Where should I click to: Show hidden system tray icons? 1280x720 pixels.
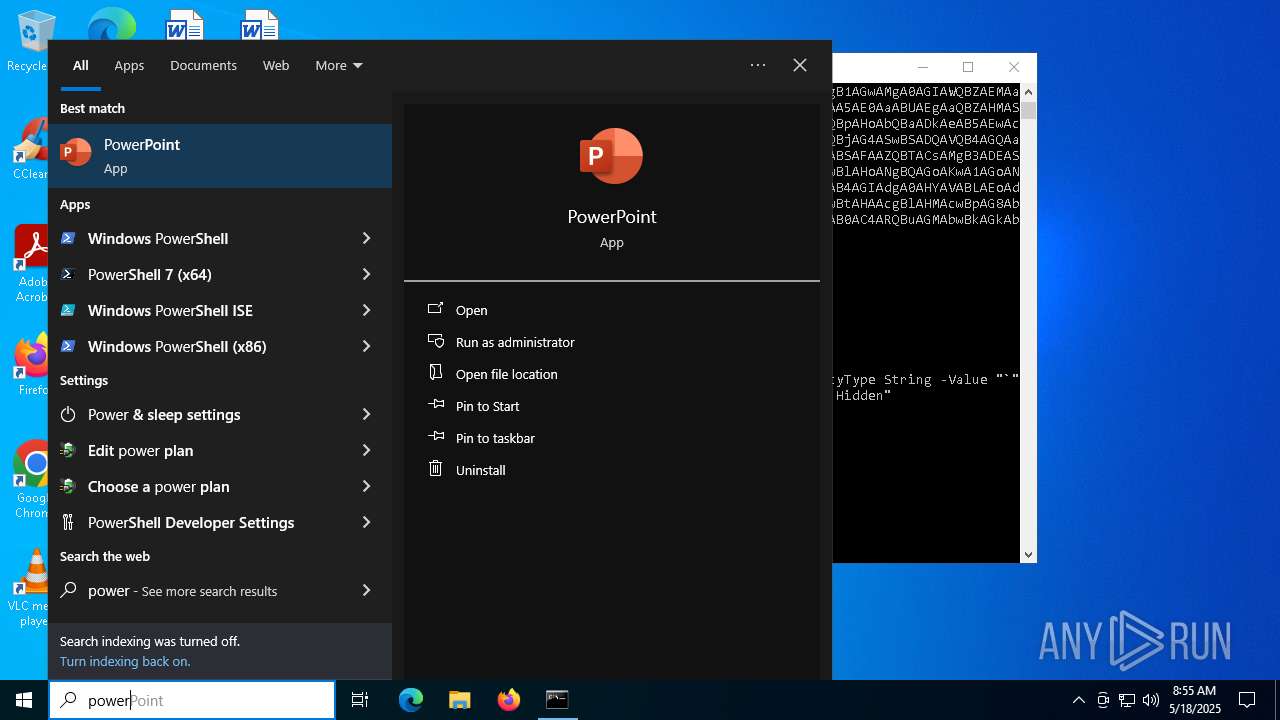tap(1078, 700)
